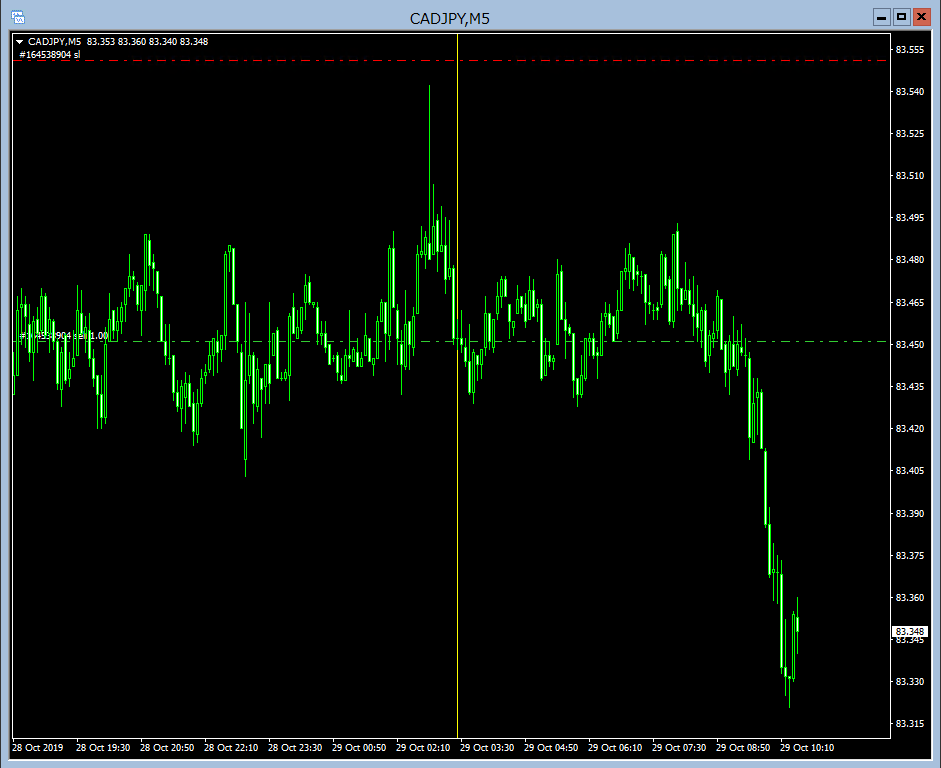Click the 83.525 price scale label

(910, 134)
